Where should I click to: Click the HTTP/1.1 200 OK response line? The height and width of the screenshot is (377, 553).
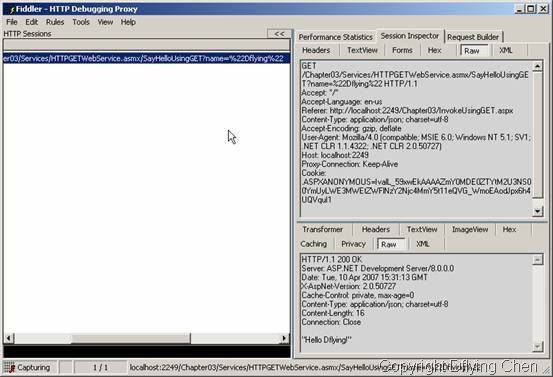tap(332, 259)
